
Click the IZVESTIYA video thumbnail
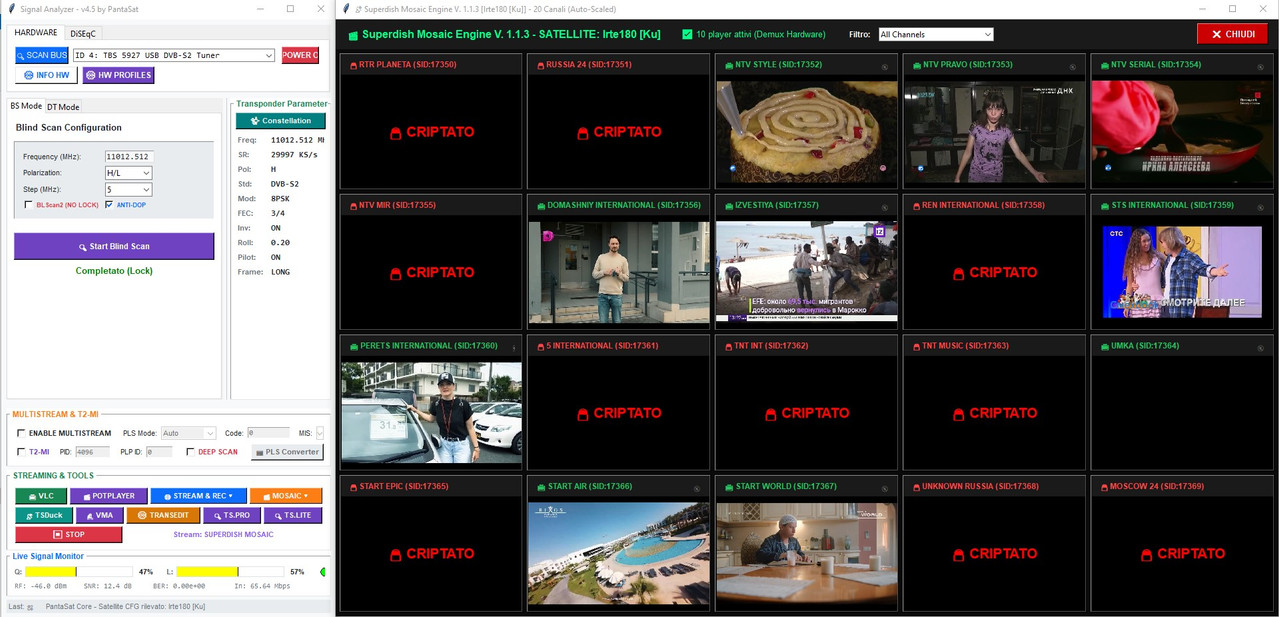[807, 272]
